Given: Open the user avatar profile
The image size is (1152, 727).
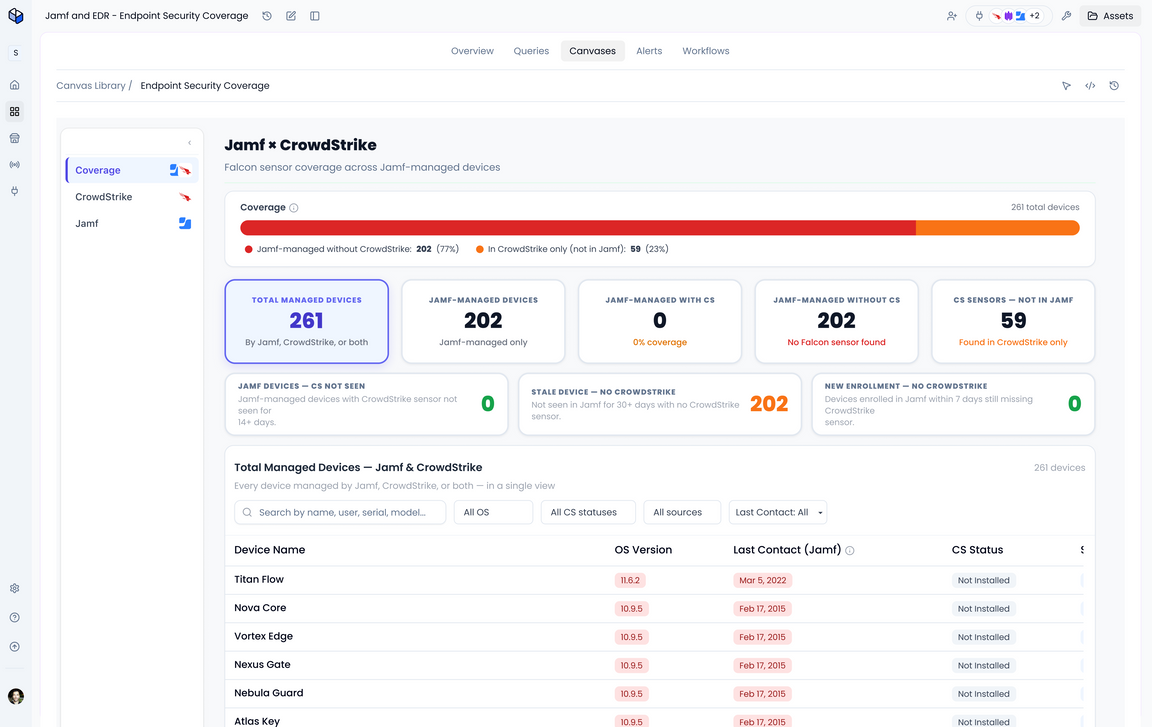Looking at the screenshot, I should click(x=15, y=696).
